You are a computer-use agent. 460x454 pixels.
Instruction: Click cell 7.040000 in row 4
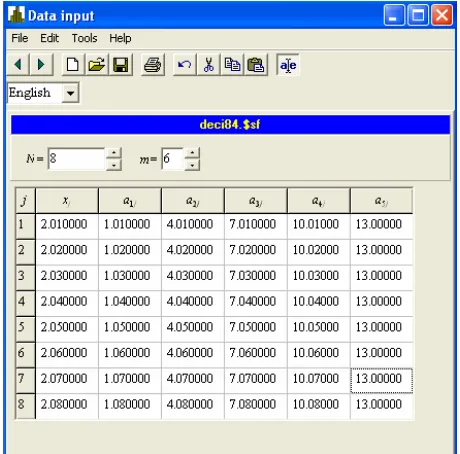[x=256, y=303]
